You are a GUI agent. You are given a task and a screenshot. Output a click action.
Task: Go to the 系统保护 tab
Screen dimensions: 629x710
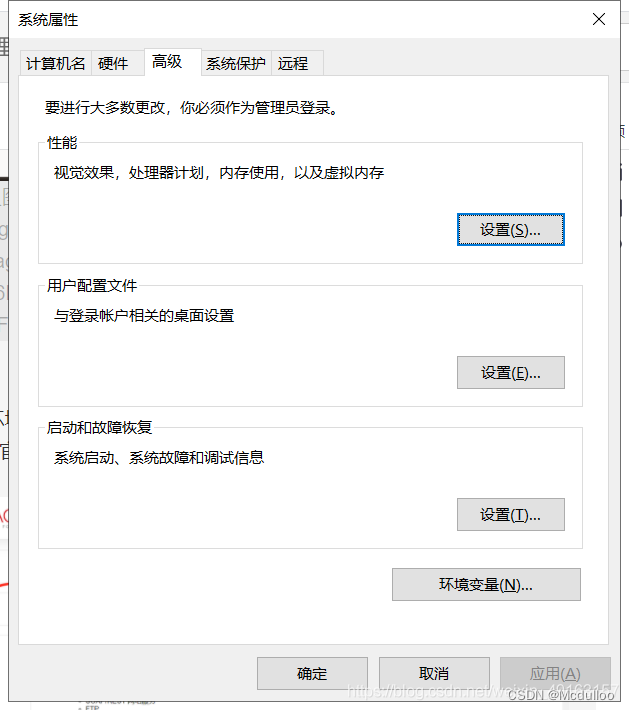coord(236,63)
